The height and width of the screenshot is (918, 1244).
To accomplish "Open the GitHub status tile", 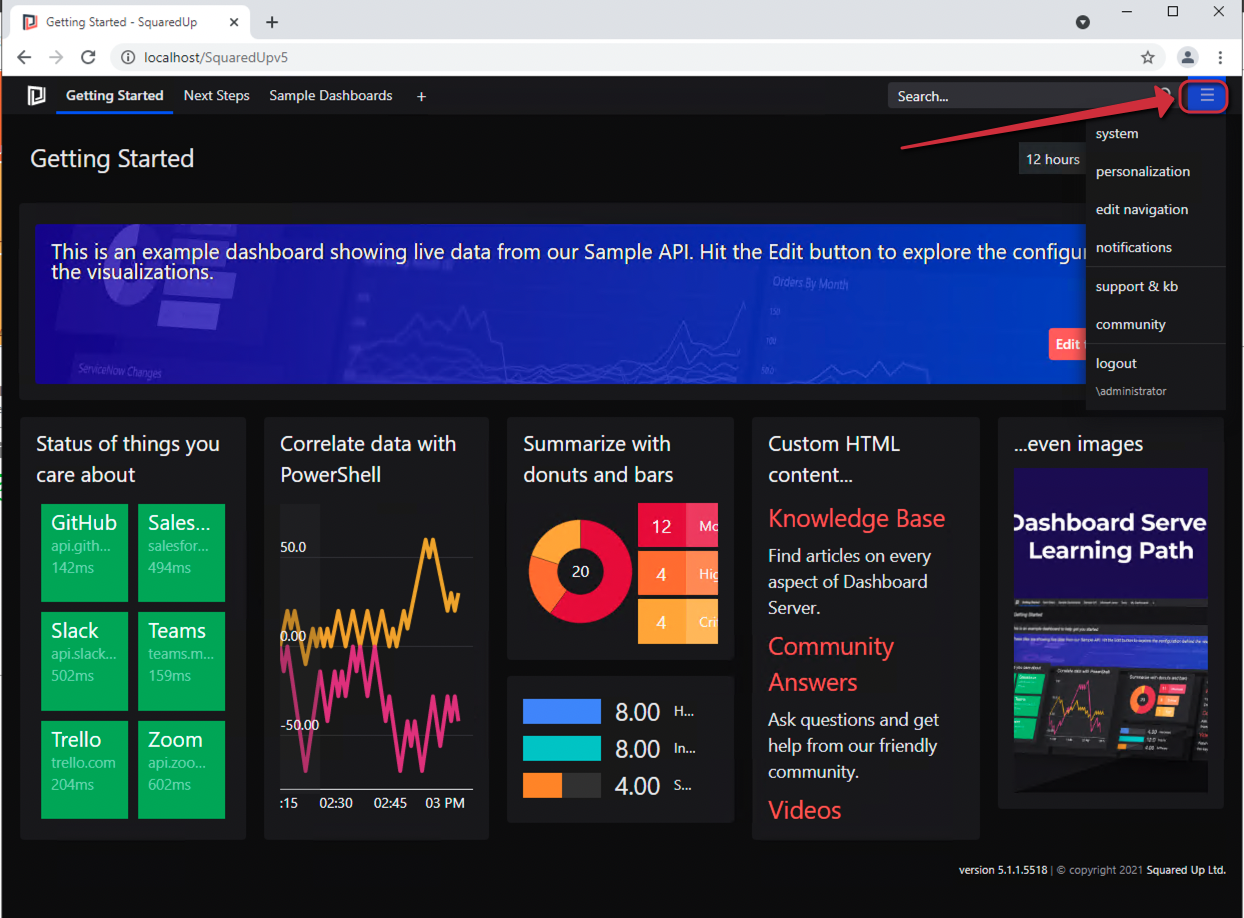I will pos(84,552).
